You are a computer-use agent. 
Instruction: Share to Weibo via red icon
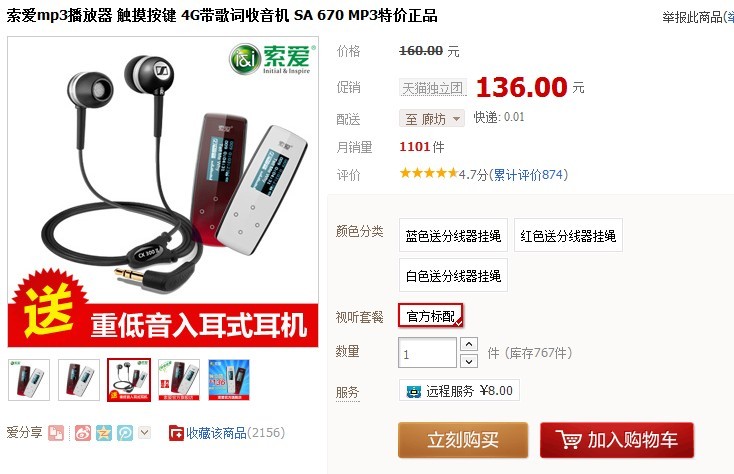click(82, 433)
